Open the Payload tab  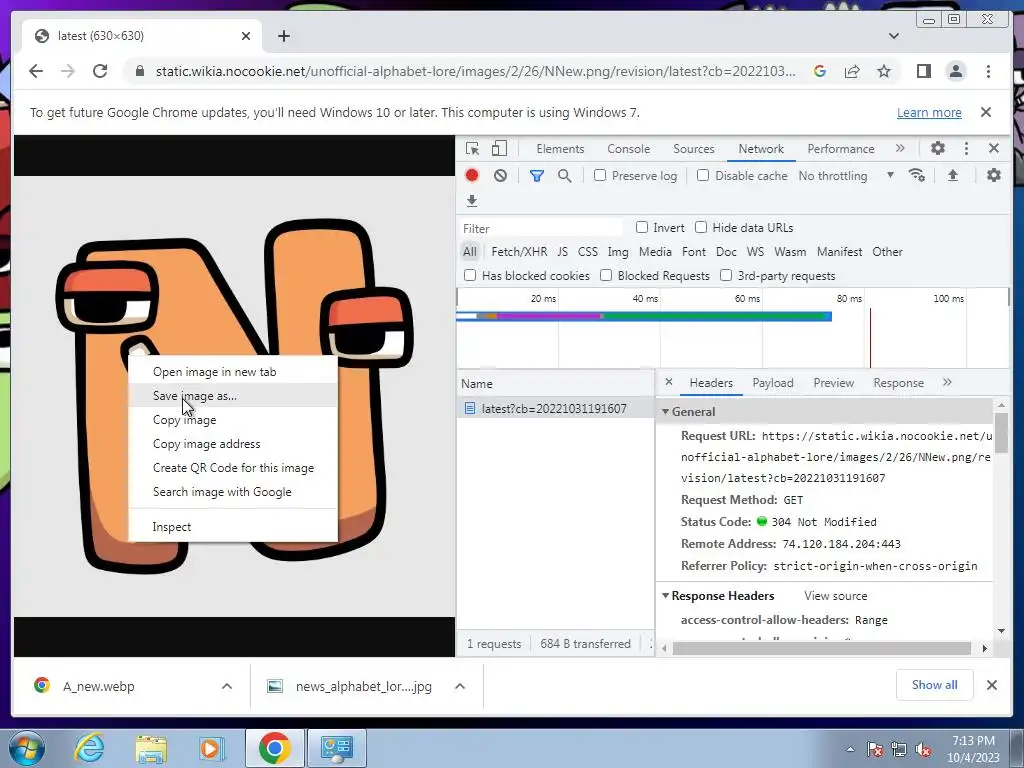773,383
